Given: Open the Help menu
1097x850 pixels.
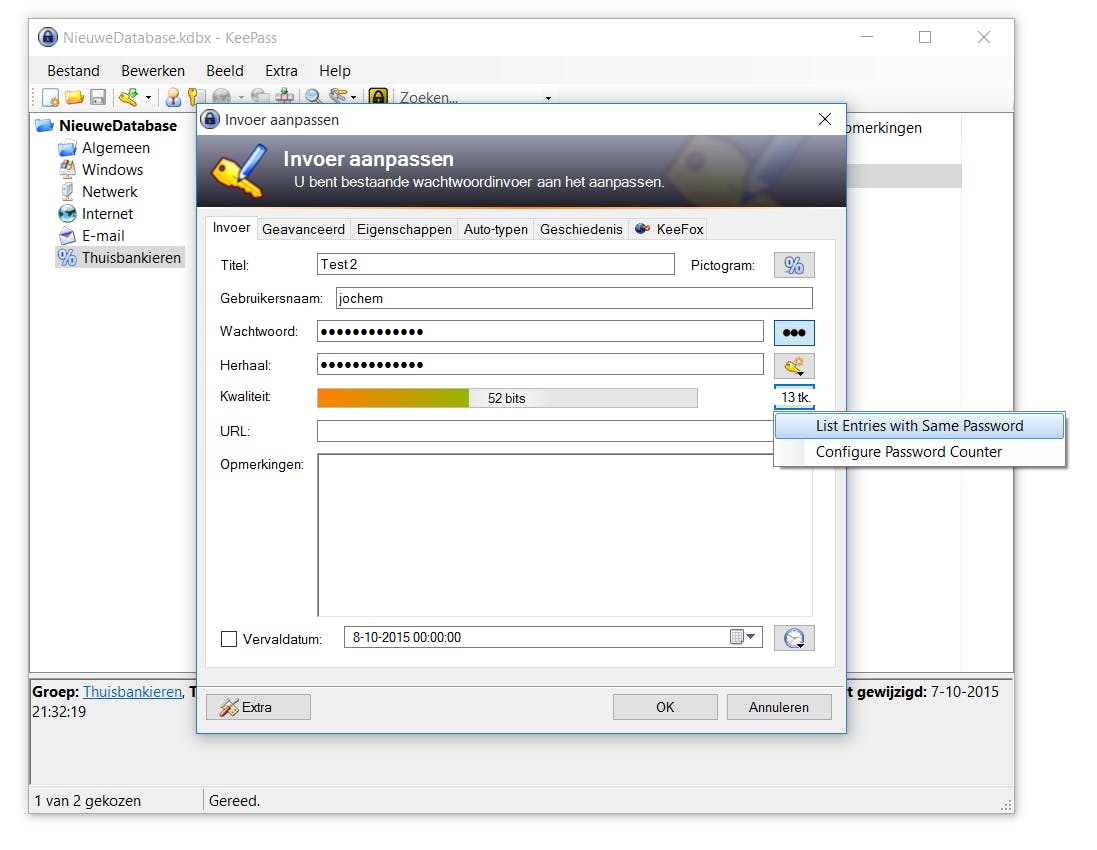Looking at the screenshot, I should tap(335, 71).
